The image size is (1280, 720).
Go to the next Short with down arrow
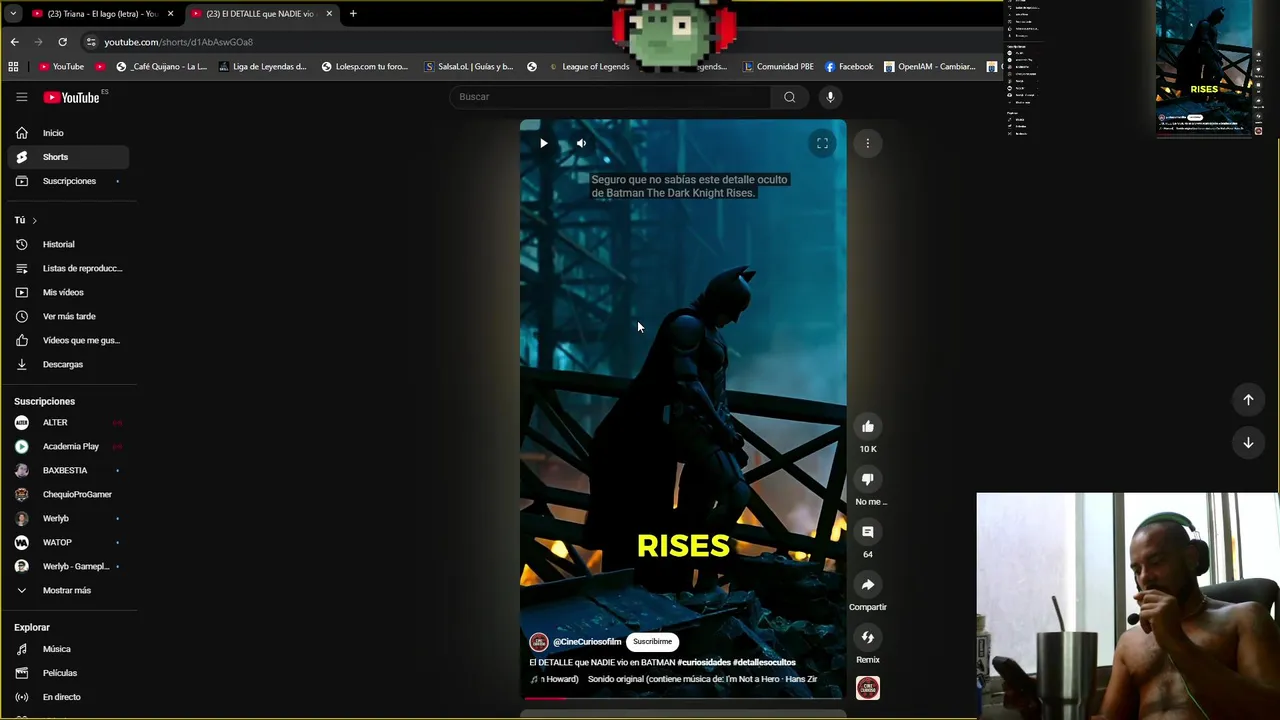pyautogui.click(x=1248, y=442)
